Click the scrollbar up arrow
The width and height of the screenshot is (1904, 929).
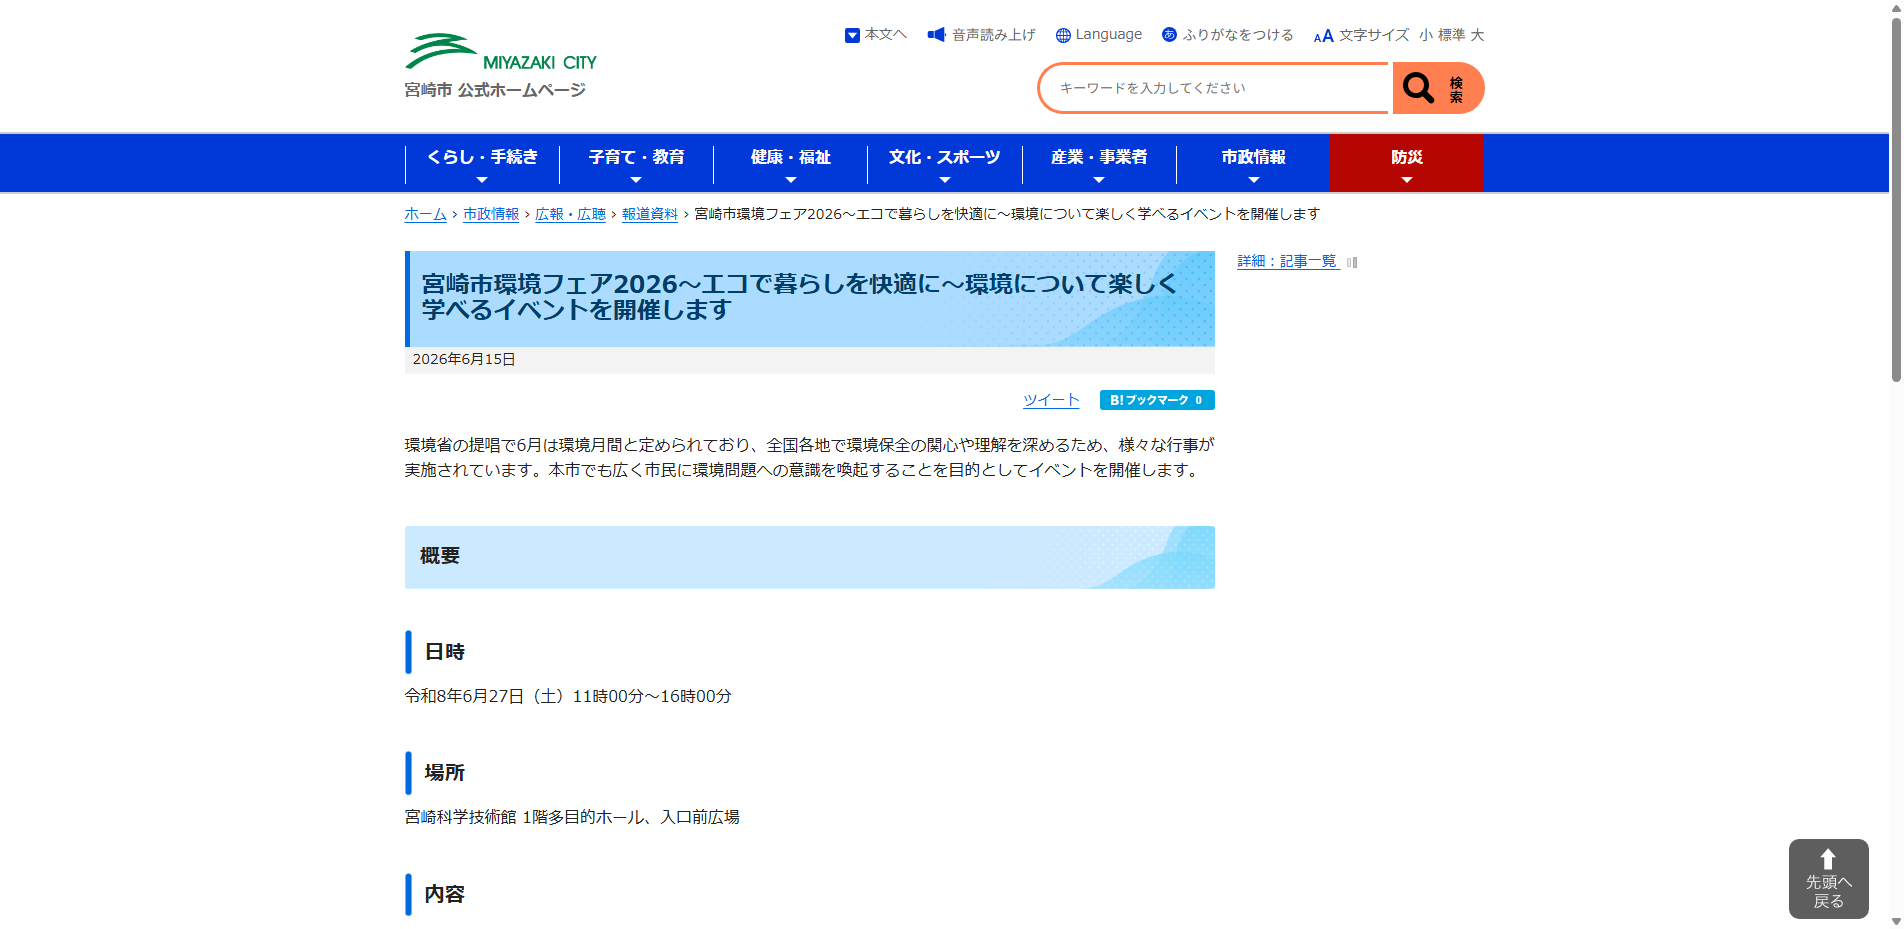[1896, 7]
